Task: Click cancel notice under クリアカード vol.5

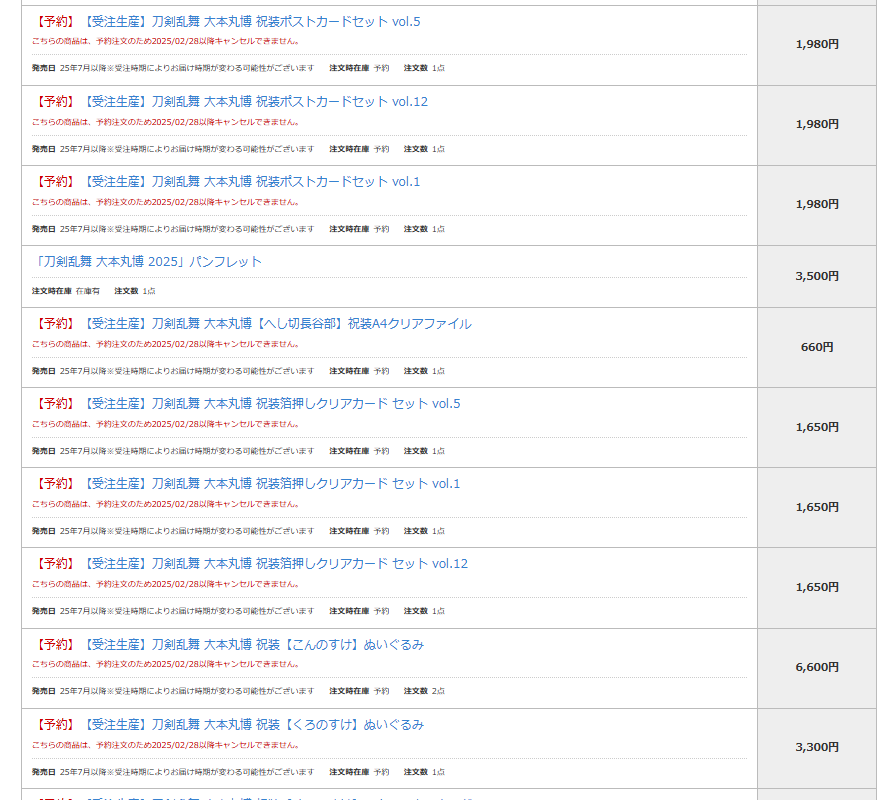Action: pos(166,424)
